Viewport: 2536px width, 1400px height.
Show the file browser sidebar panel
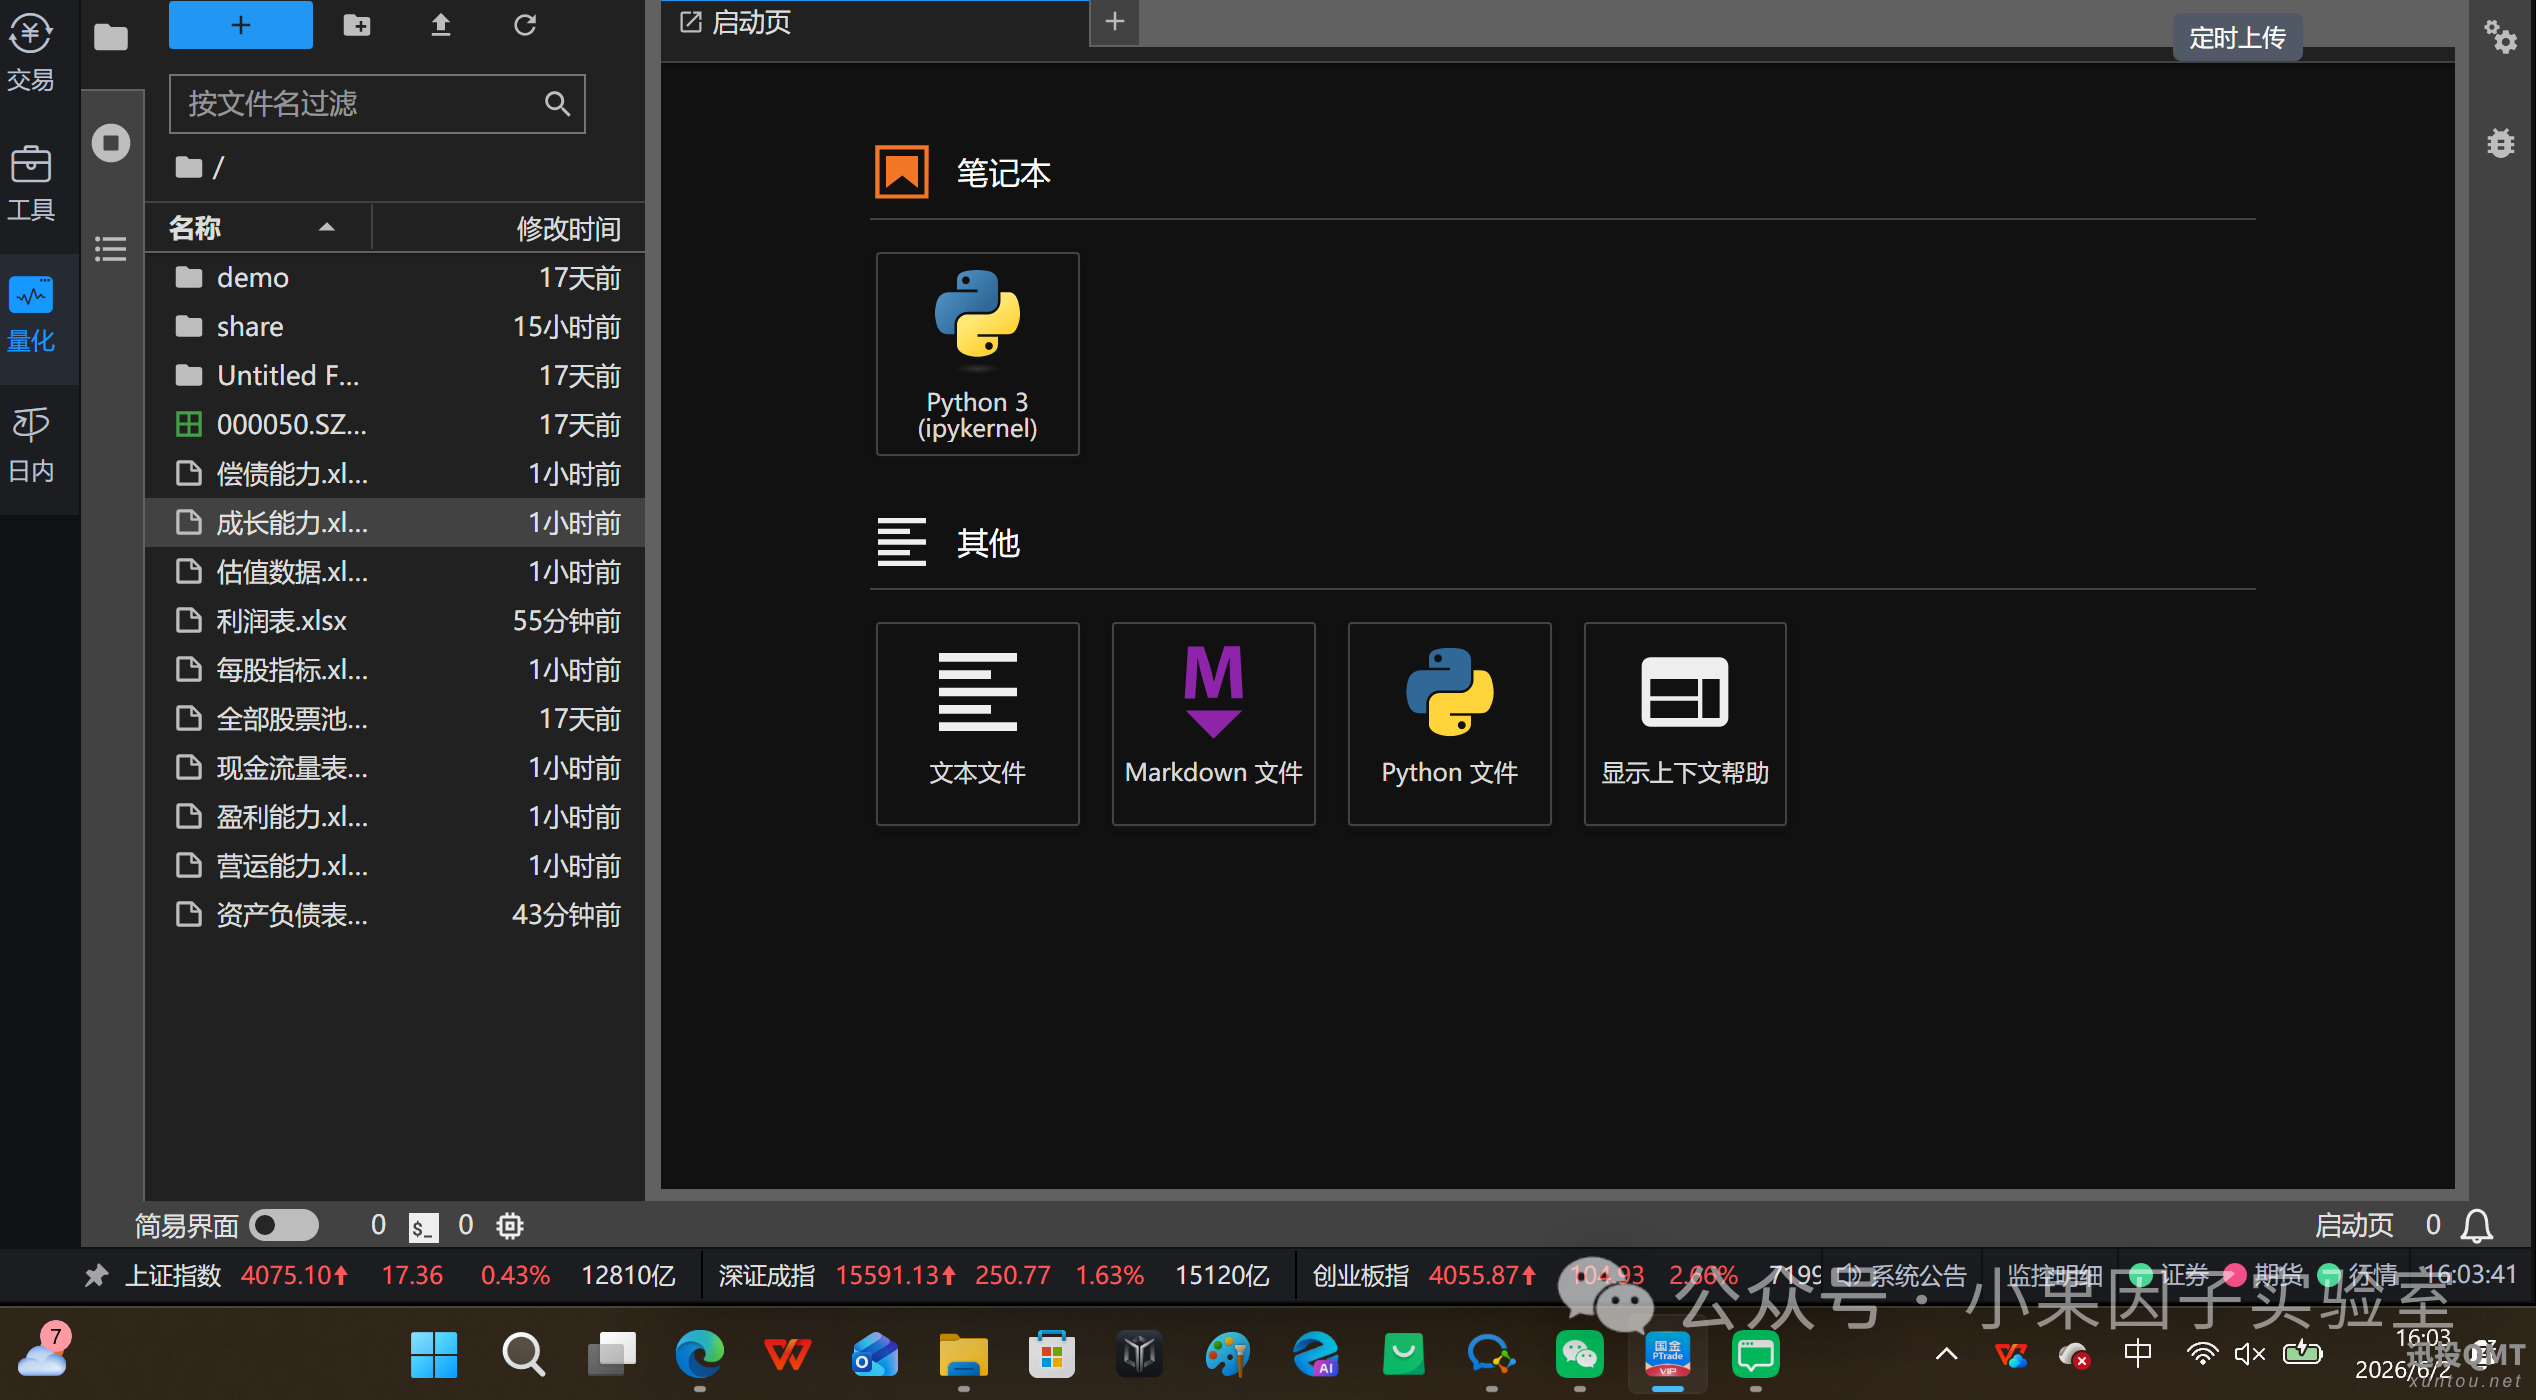111,38
